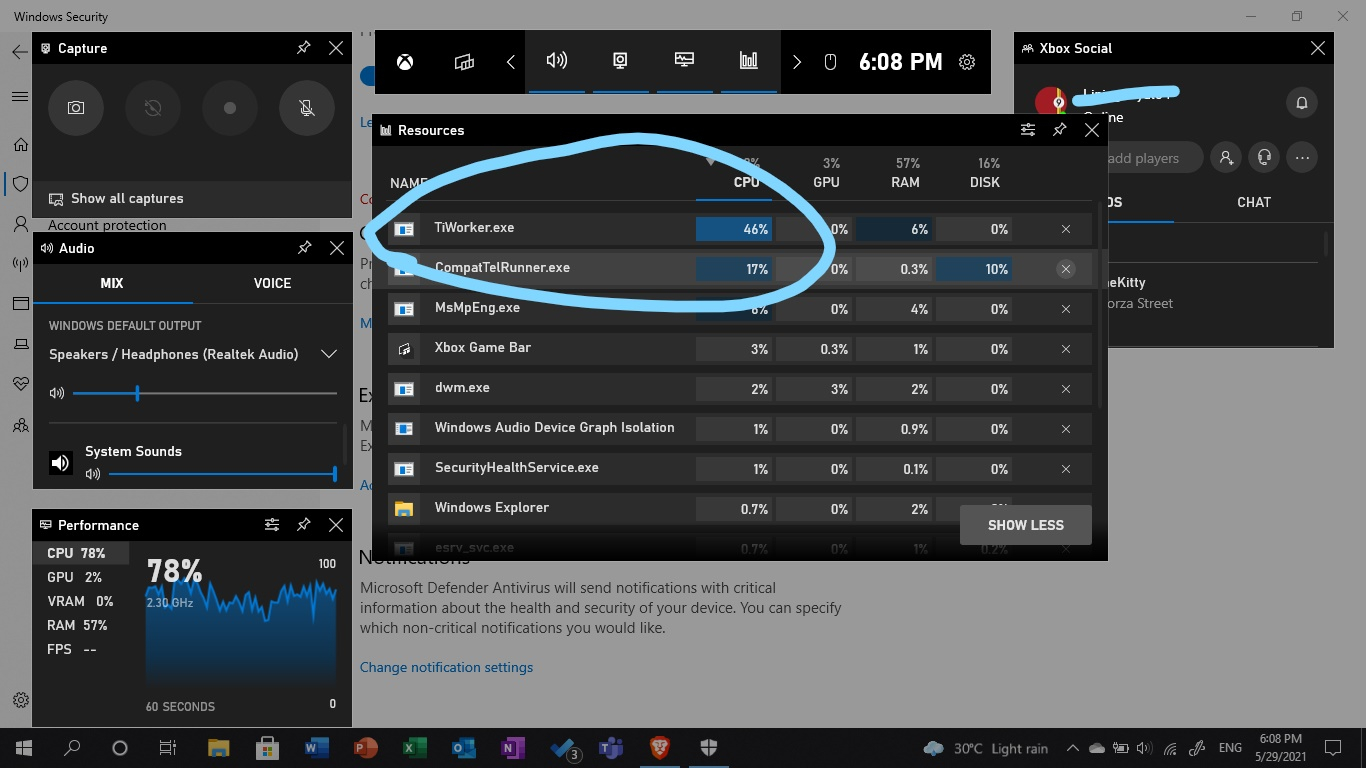This screenshot has height=768, width=1366.
Task: Adjust the default output volume slider
Action: point(205,394)
